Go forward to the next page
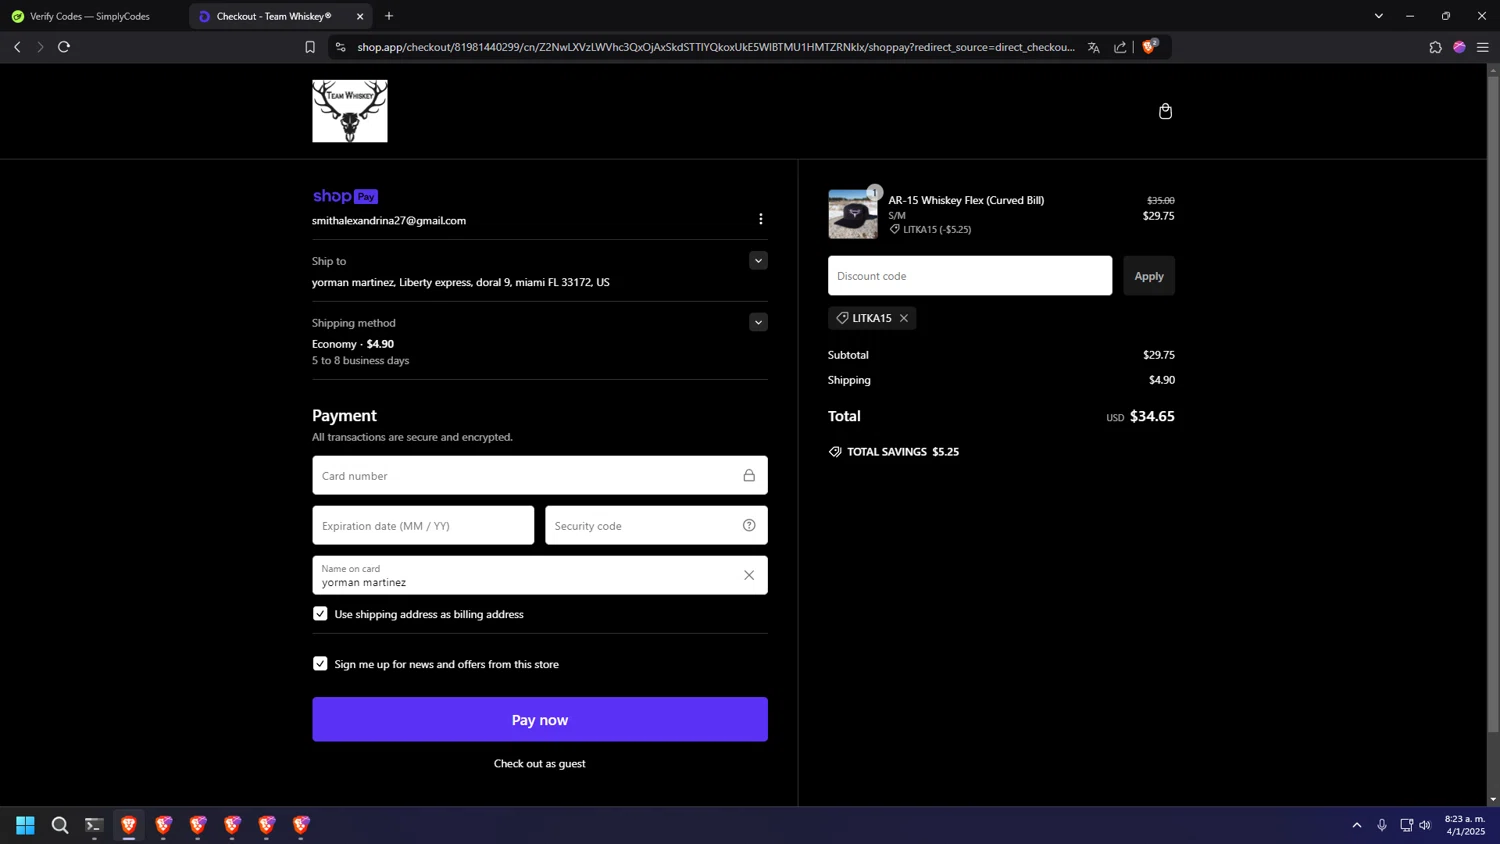Screen dimensions: 1500x844 40,47
